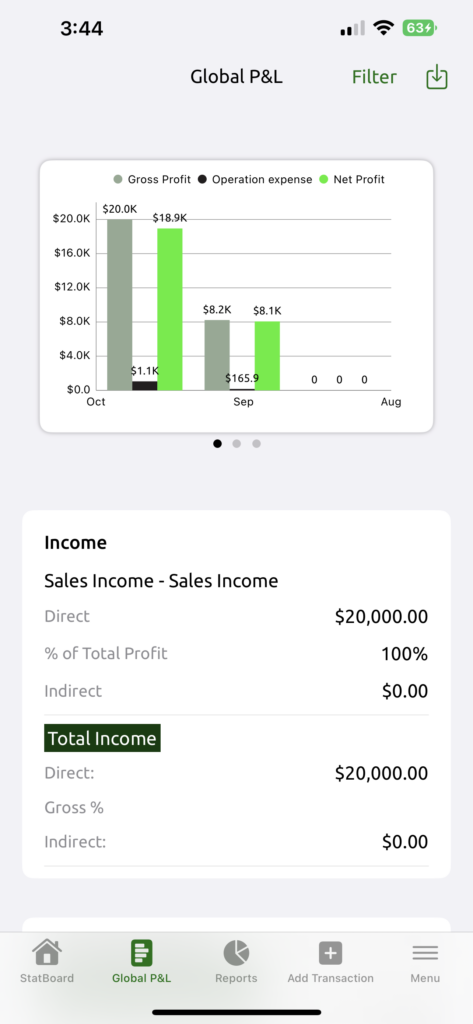Tap the Wi-Fi status icon
Image resolution: width=473 pixels, height=1024 pixels.
point(383,28)
